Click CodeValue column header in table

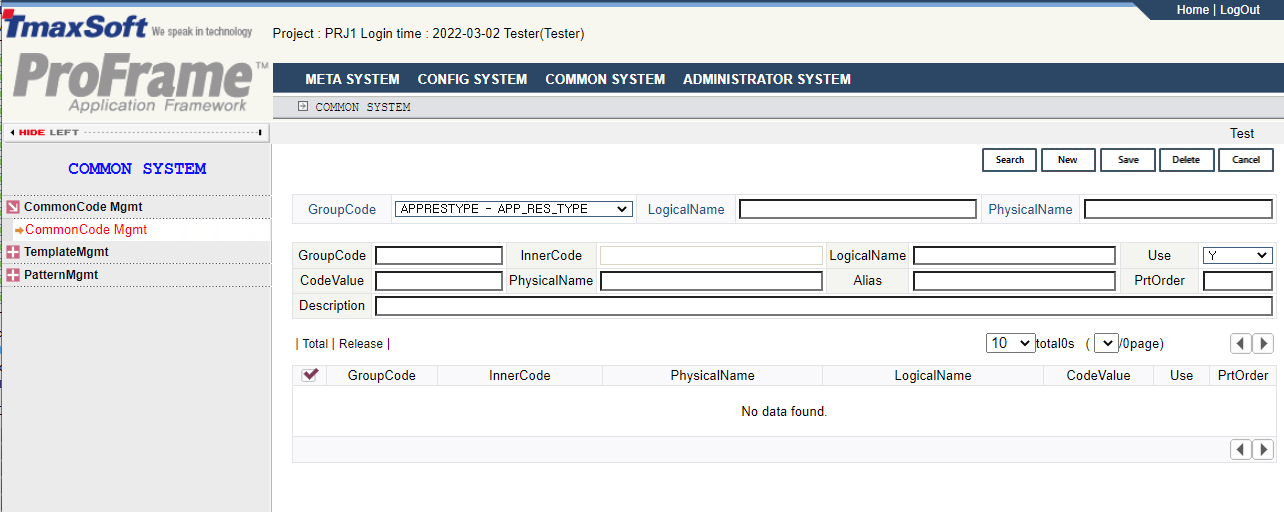click(1098, 376)
